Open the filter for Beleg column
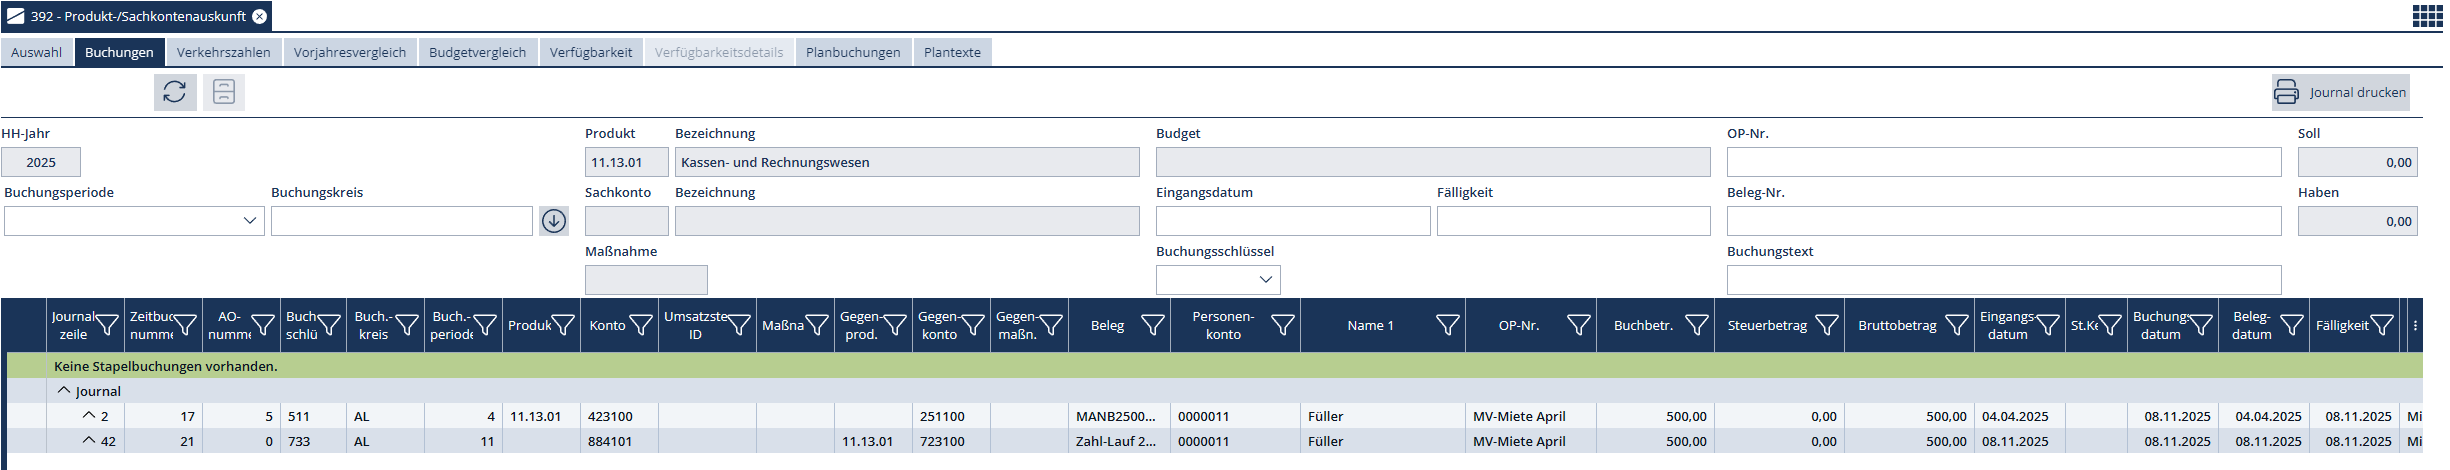Screen dimensions: 2450x470 [1152, 325]
